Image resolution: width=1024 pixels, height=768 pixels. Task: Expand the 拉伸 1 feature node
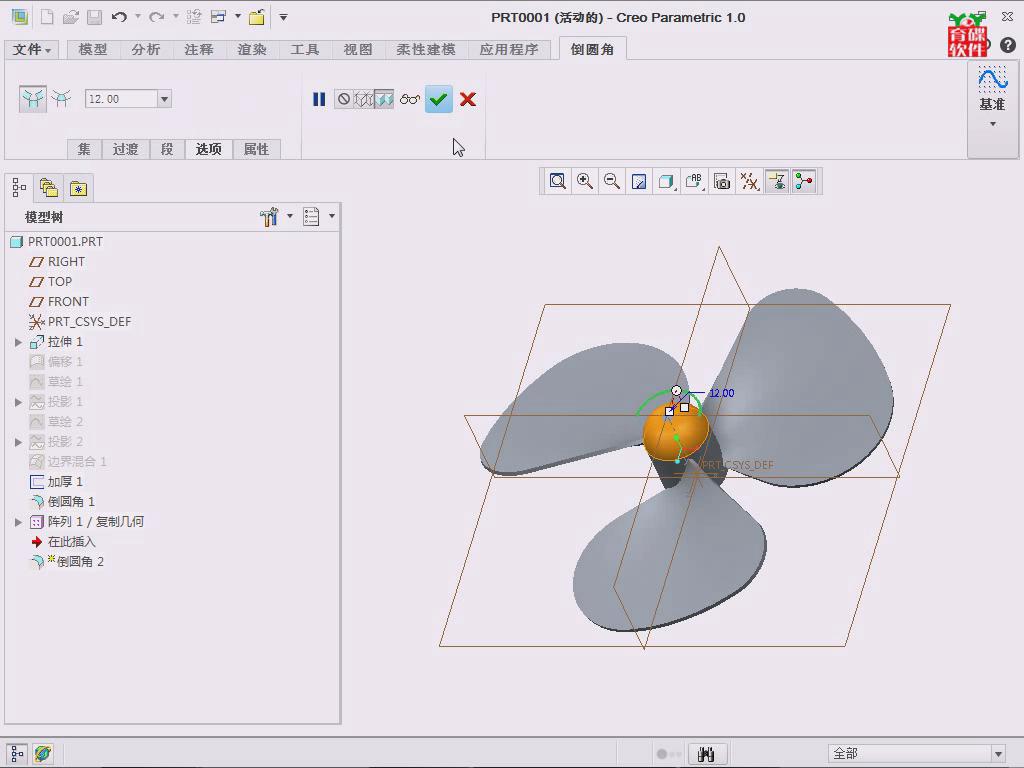point(18,342)
